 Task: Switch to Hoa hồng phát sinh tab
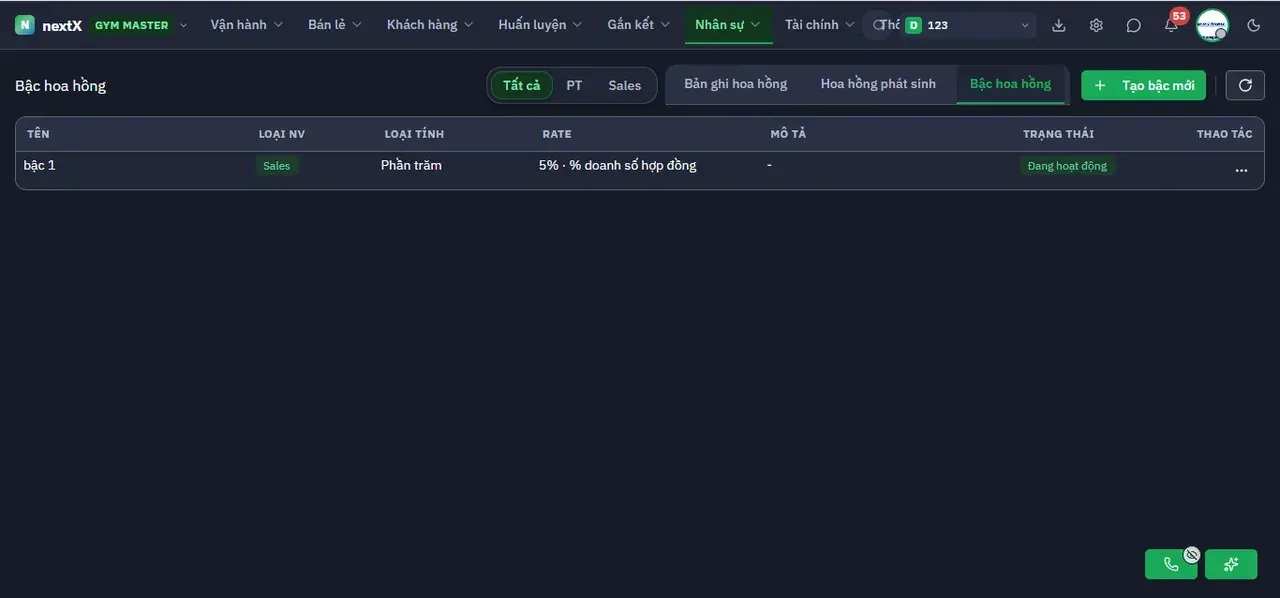tap(878, 84)
